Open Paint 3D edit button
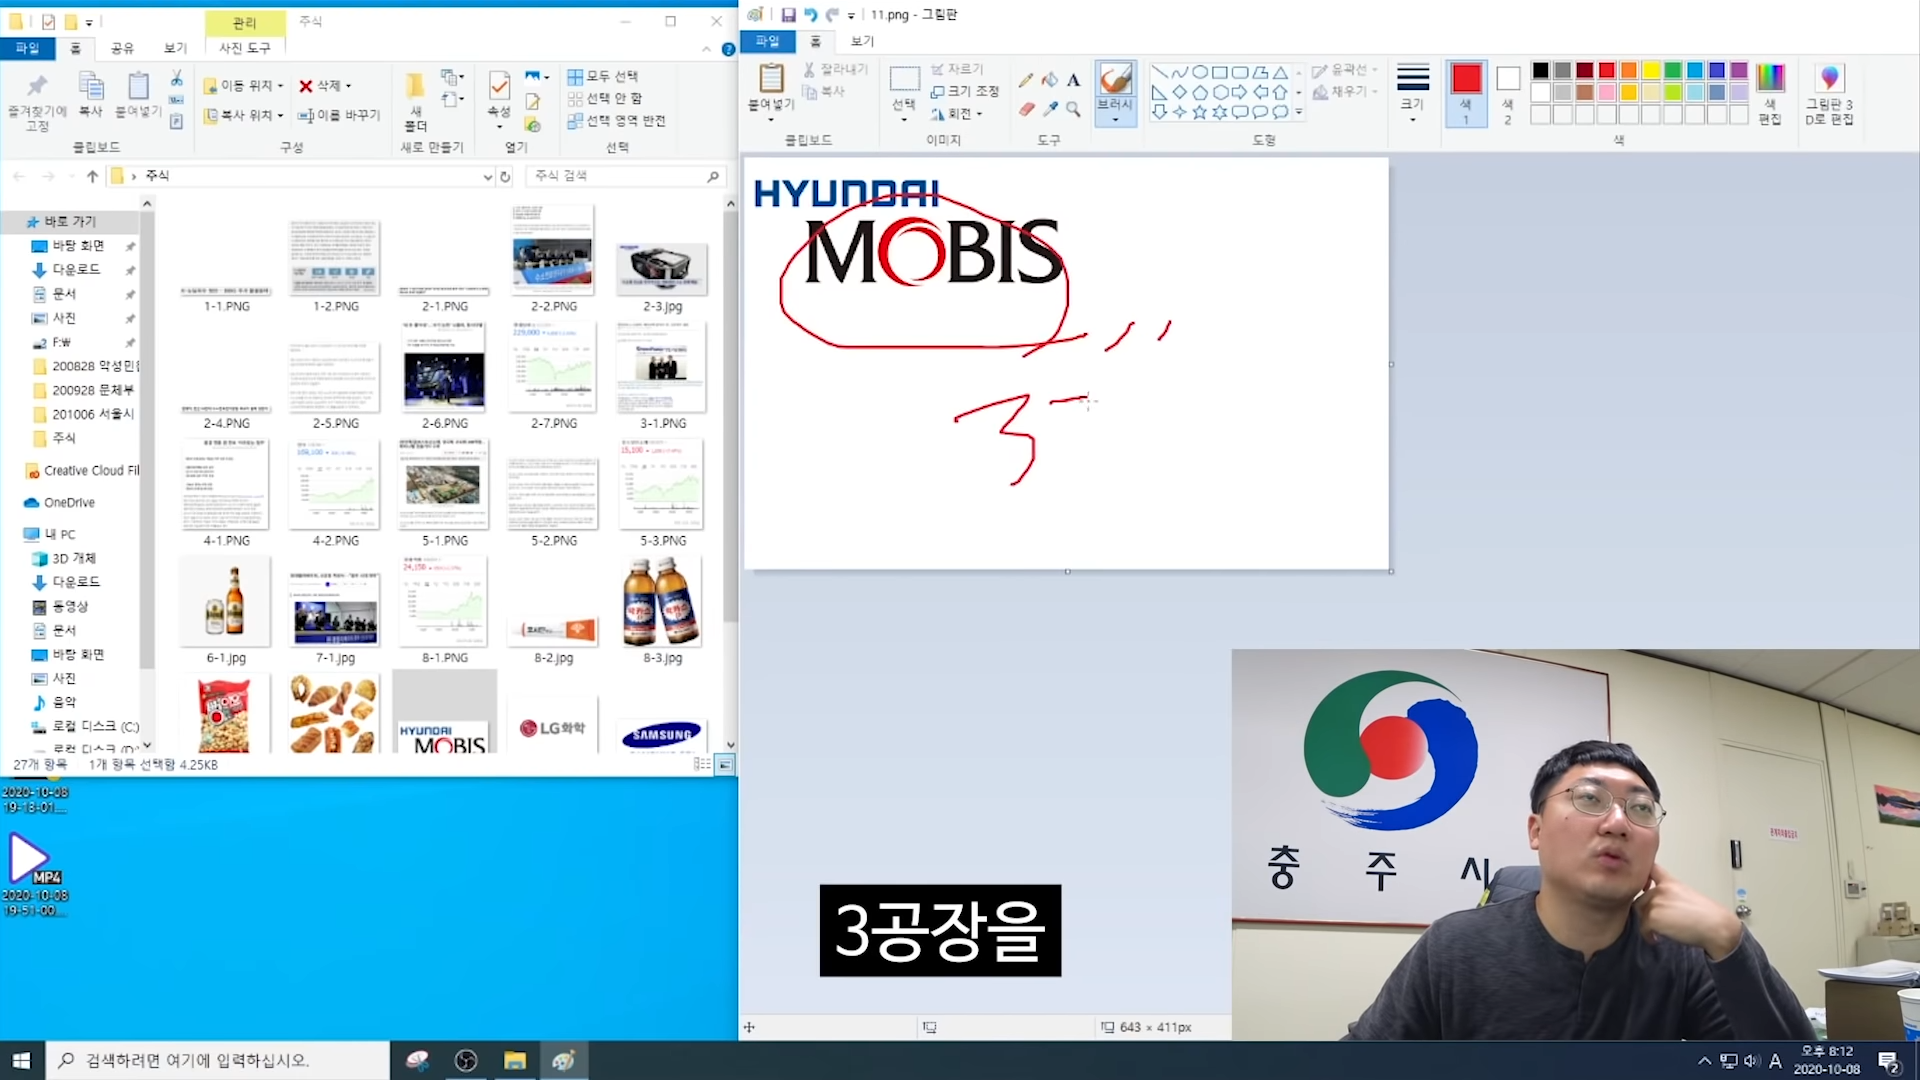Image resolution: width=1920 pixels, height=1080 pixels. (x=1829, y=93)
